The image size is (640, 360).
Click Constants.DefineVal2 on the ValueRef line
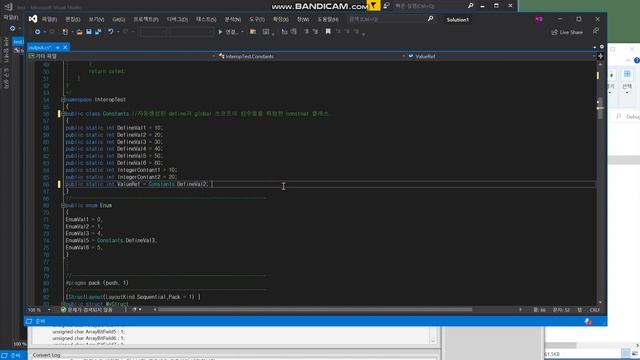click(x=178, y=184)
